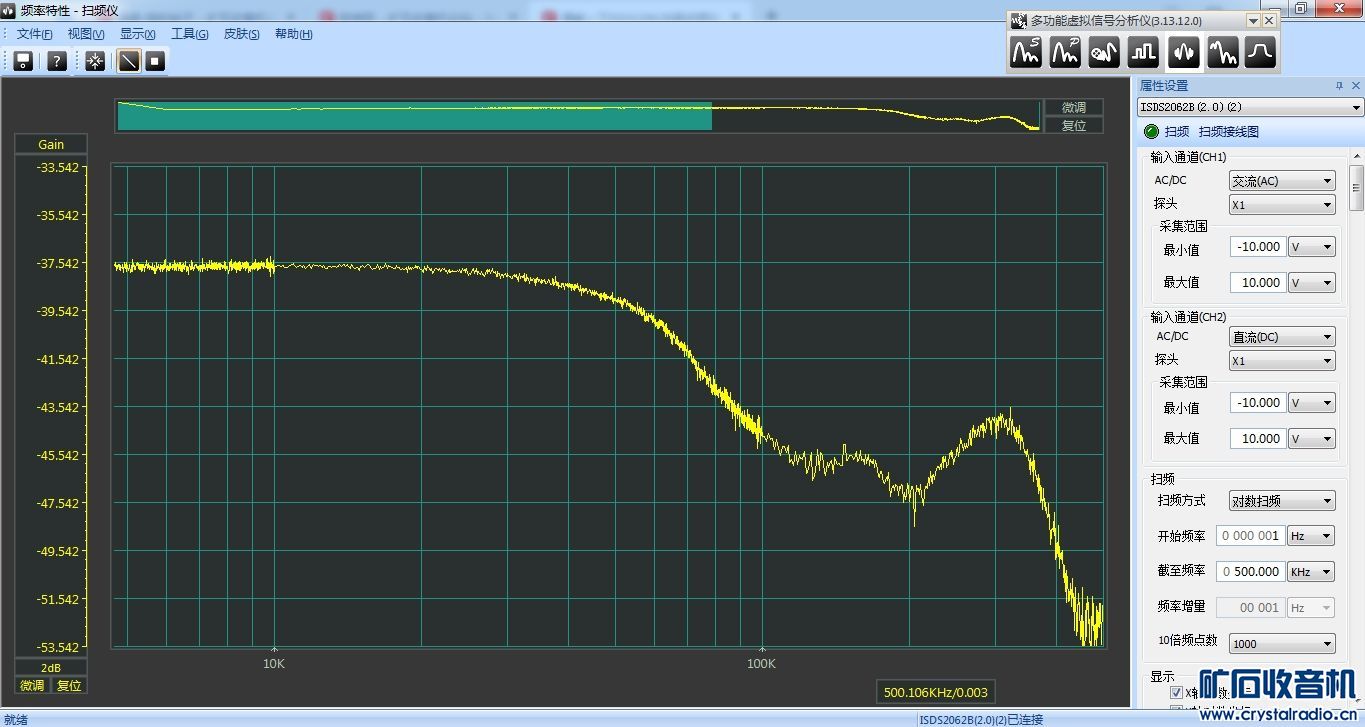The image size is (1365, 727).
Task: Pin the 属性设置 panel
Action: click(x=1340, y=86)
